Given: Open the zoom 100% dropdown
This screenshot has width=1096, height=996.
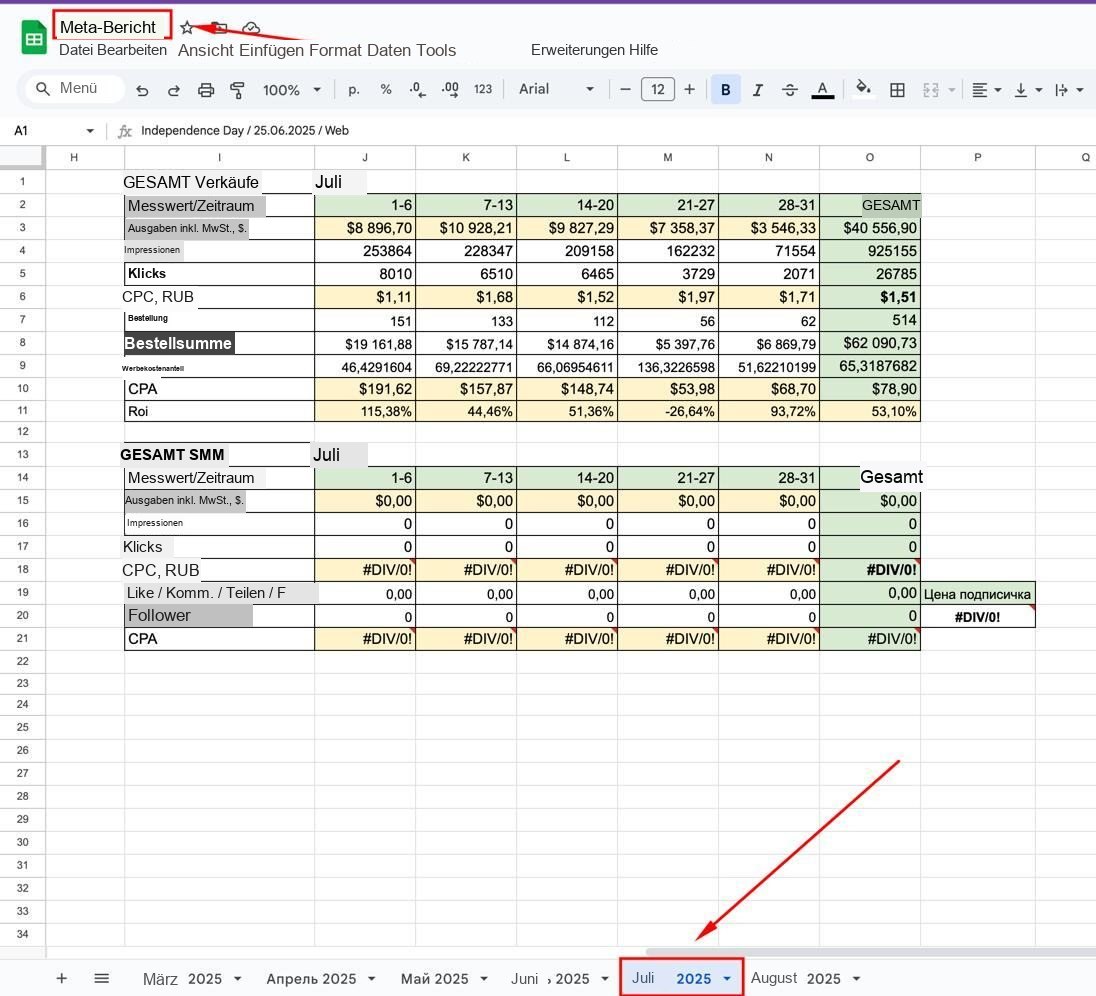Looking at the screenshot, I should tap(291, 90).
